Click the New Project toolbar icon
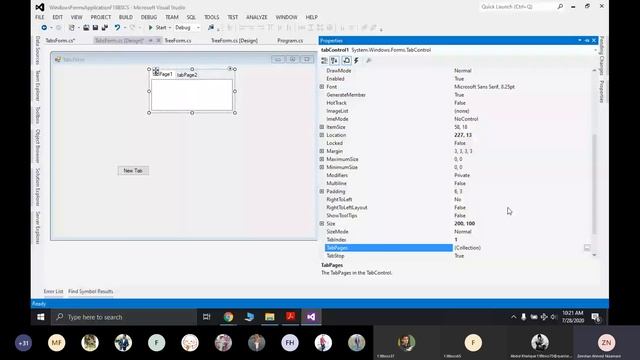The height and width of the screenshot is (360, 640). [72, 27]
